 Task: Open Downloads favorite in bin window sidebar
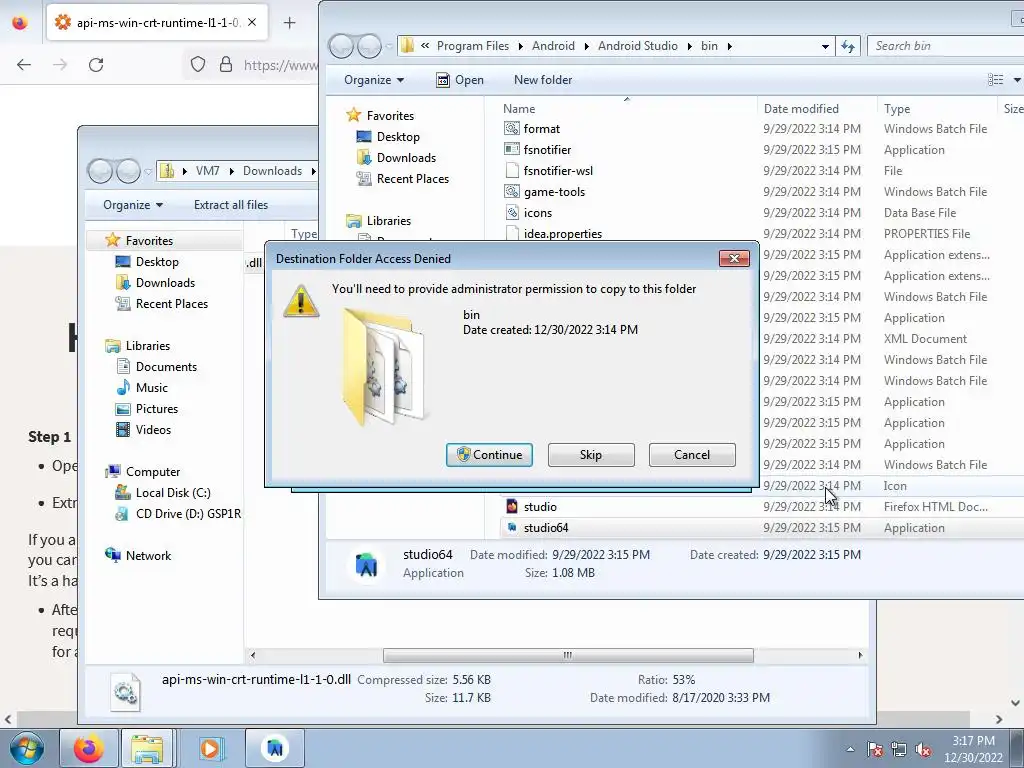coord(406,157)
